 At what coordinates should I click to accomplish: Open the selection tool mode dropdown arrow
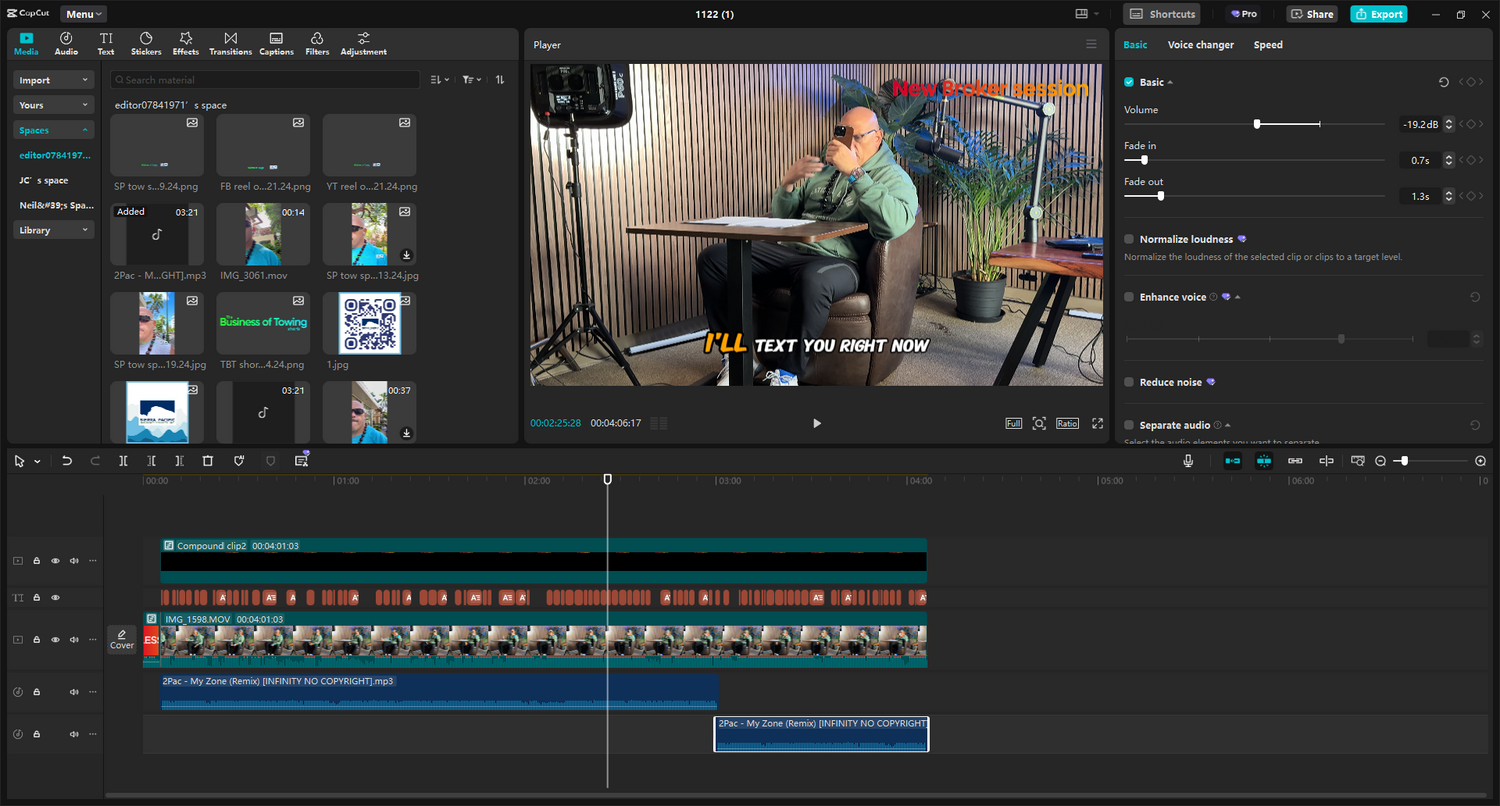[x=37, y=462]
